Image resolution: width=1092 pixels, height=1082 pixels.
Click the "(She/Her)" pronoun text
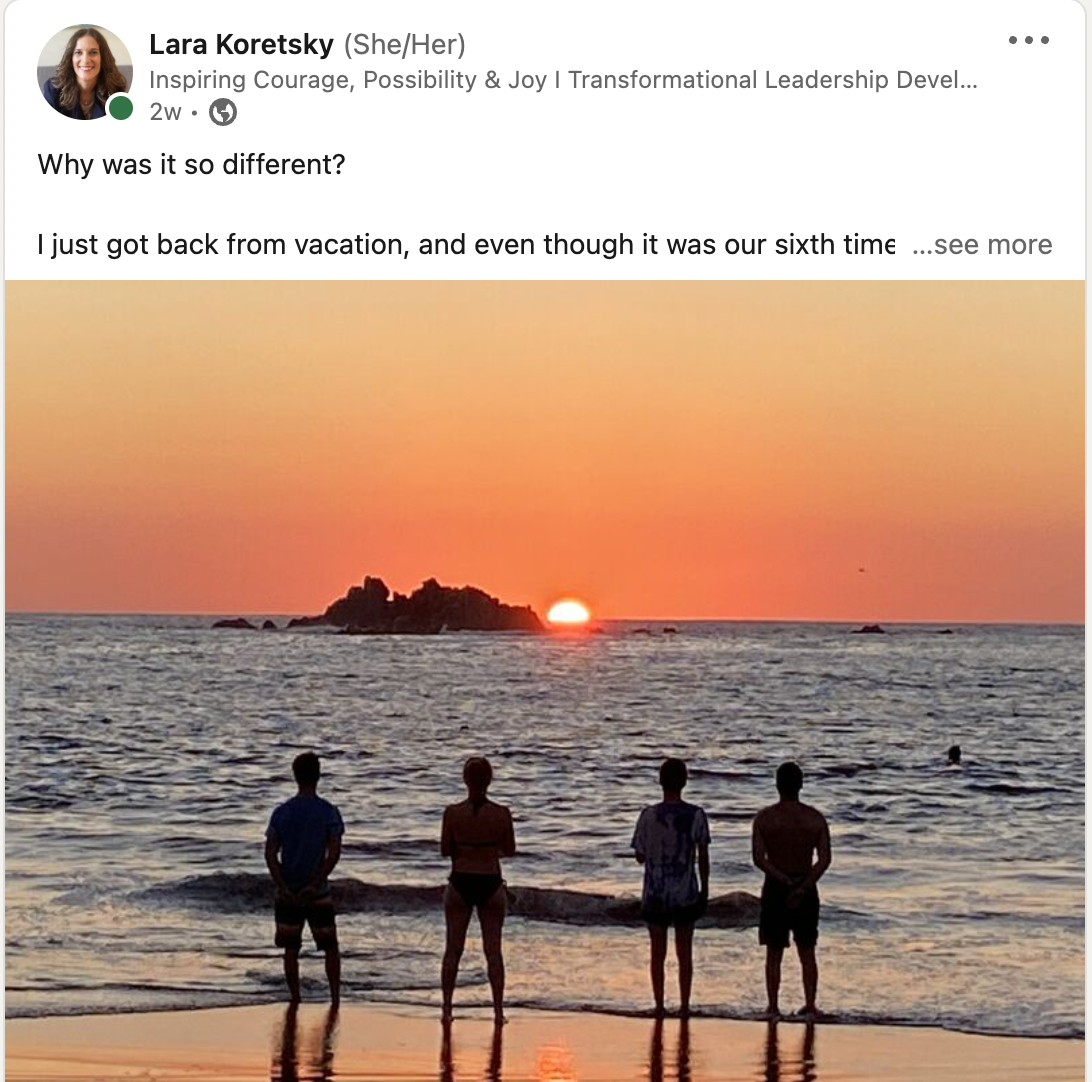click(x=405, y=45)
